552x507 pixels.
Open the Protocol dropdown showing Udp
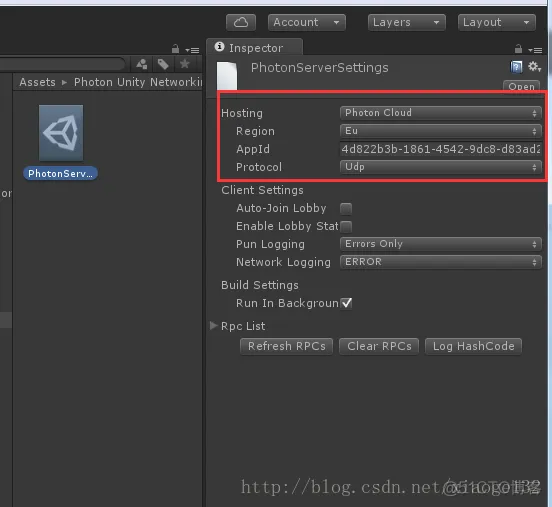pos(440,167)
